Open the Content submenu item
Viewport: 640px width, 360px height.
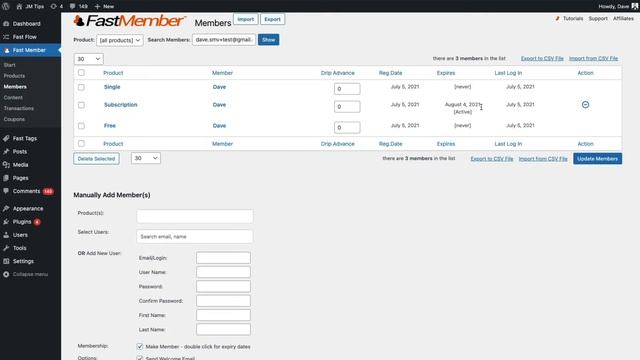click(x=13, y=98)
